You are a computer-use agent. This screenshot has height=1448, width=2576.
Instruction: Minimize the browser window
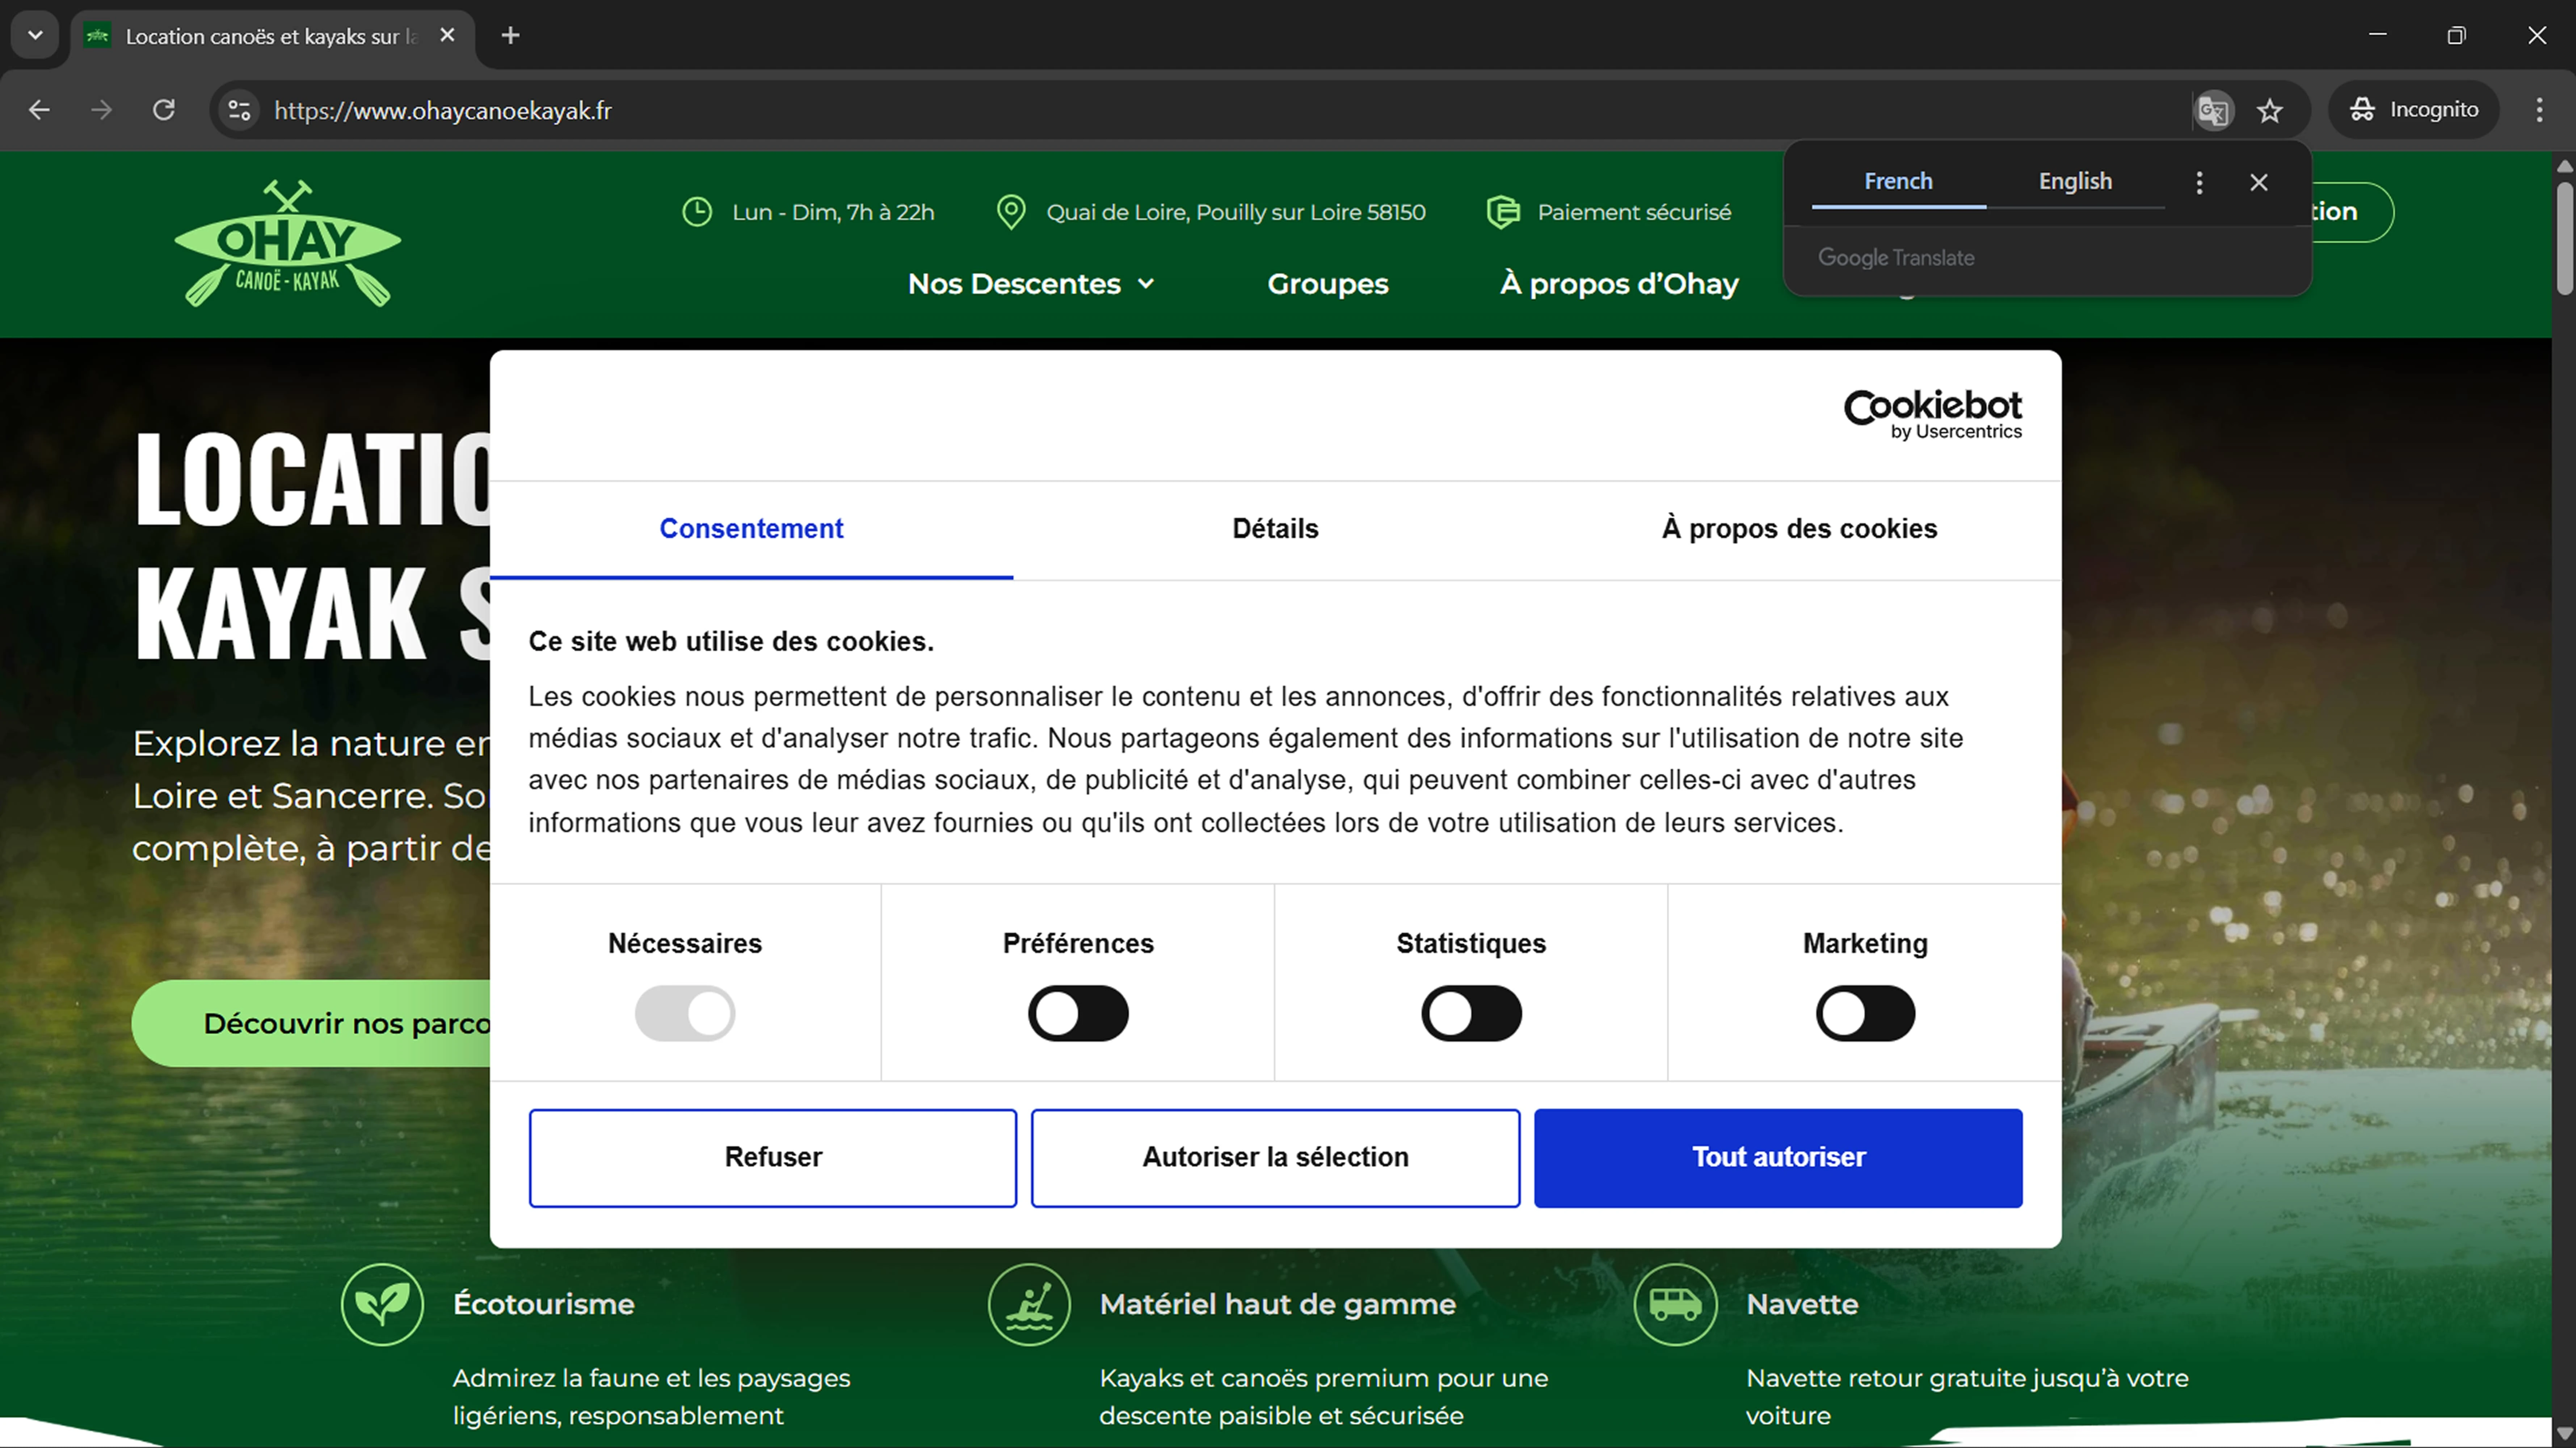pyautogui.click(x=2378, y=36)
